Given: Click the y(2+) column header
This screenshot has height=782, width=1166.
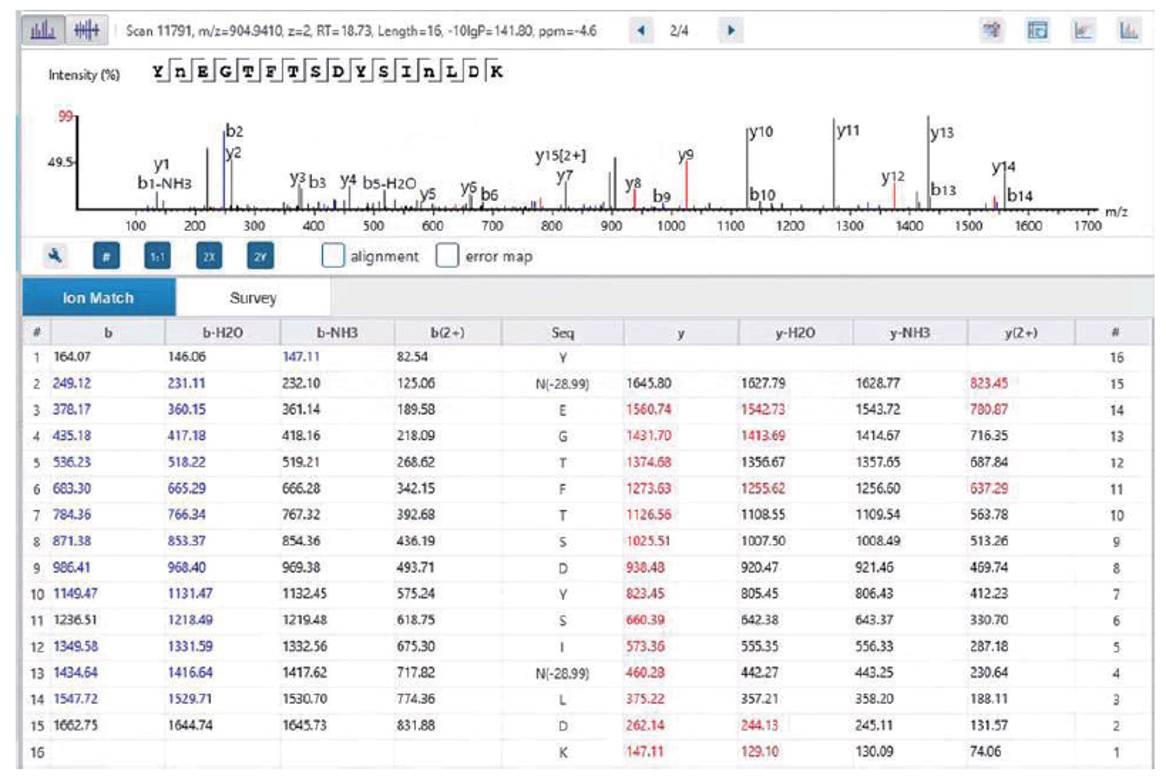Looking at the screenshot, I should (x=1020, y=332).
